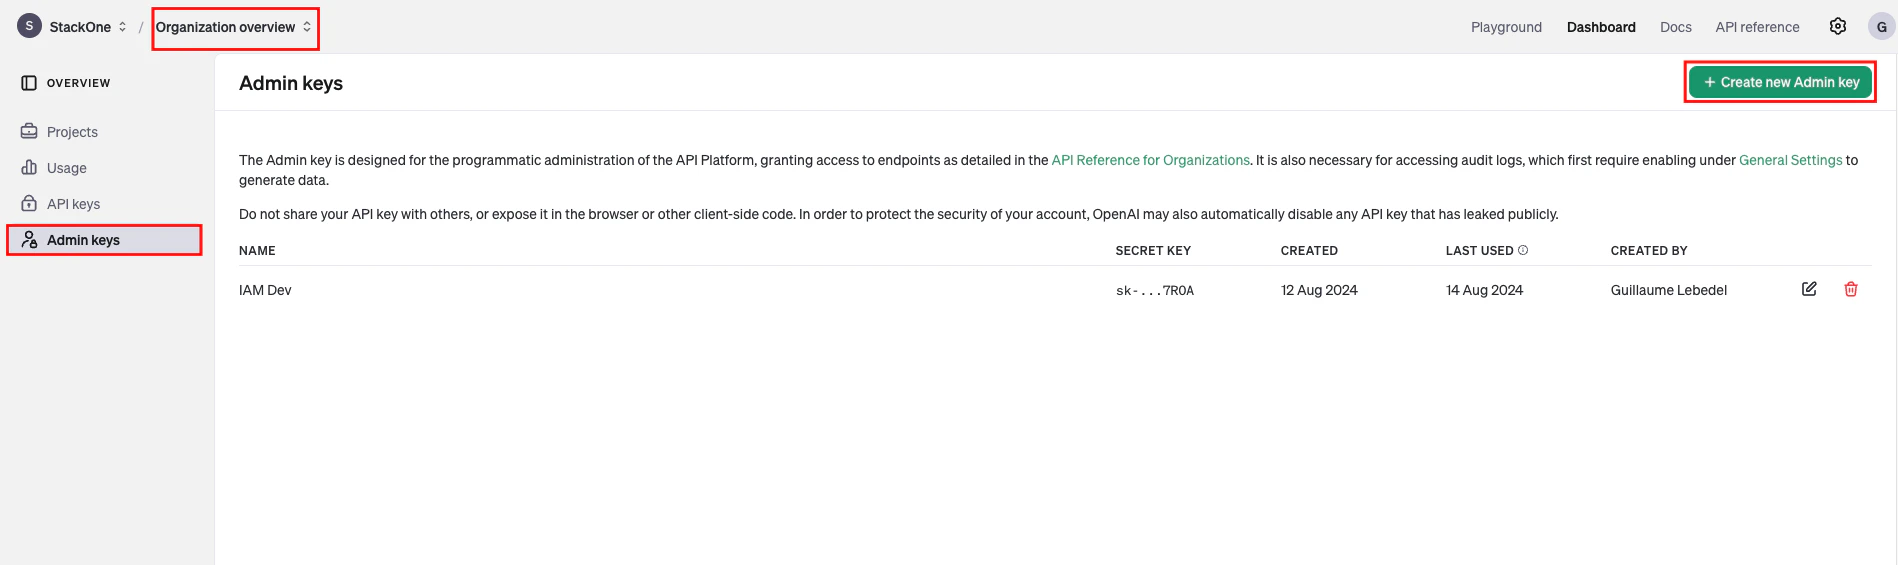Click creator name Guillaume Lebedel

tap(1669, 290)
